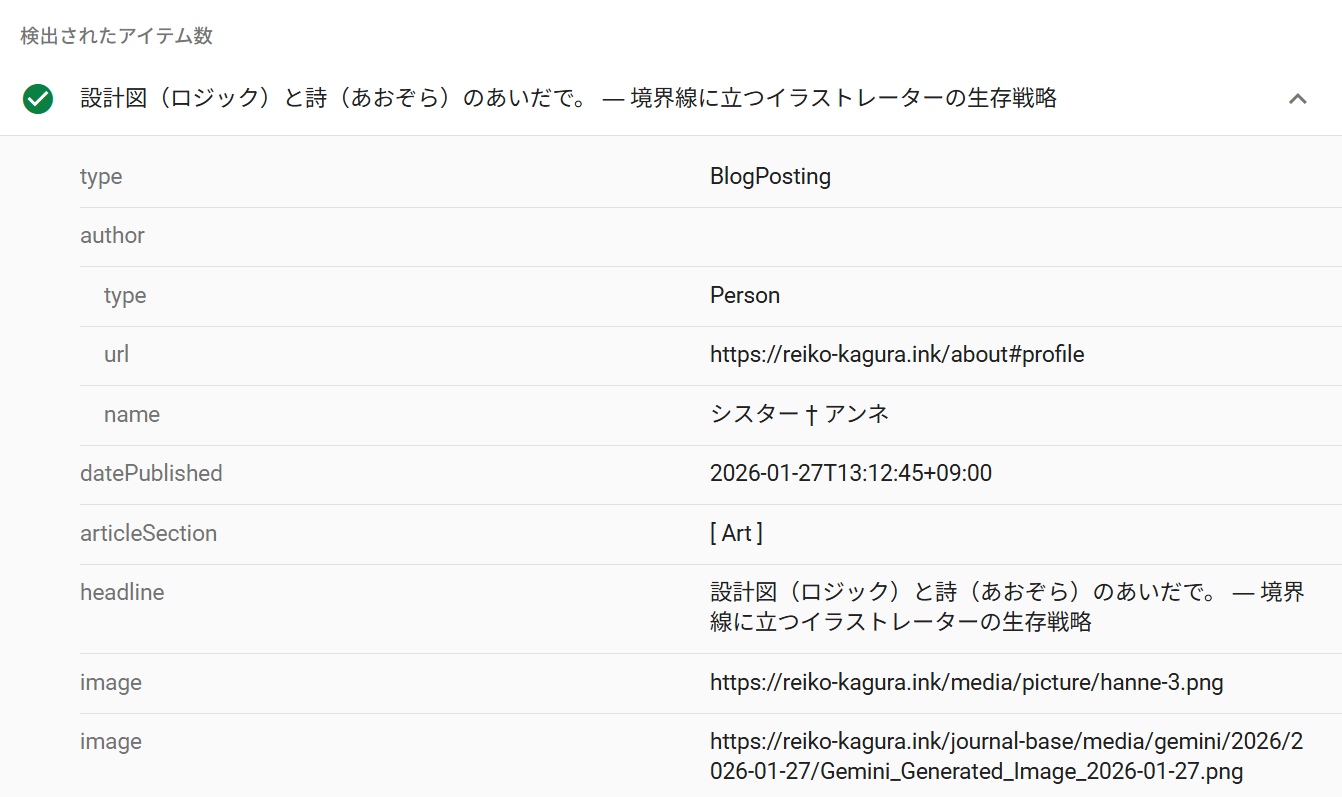The width and height of the screenshot is (1342, 797).
Task: Select the second image property row
Action: click(x=111, y=741)
